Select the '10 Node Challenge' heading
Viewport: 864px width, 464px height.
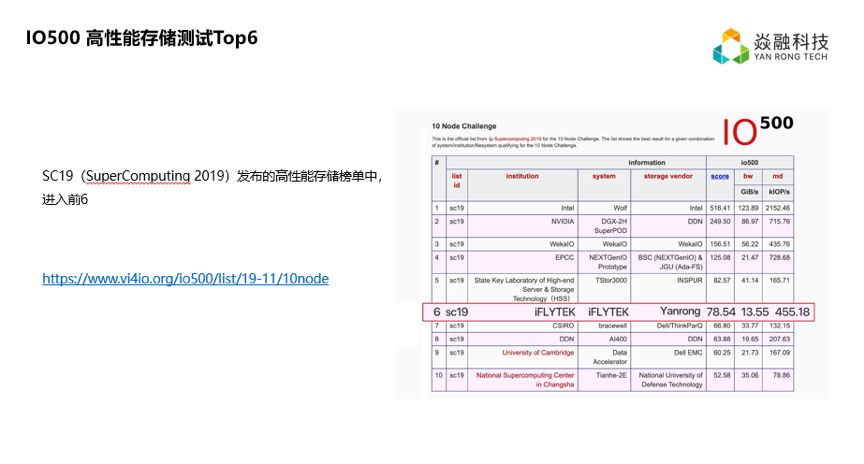[464, 126]
